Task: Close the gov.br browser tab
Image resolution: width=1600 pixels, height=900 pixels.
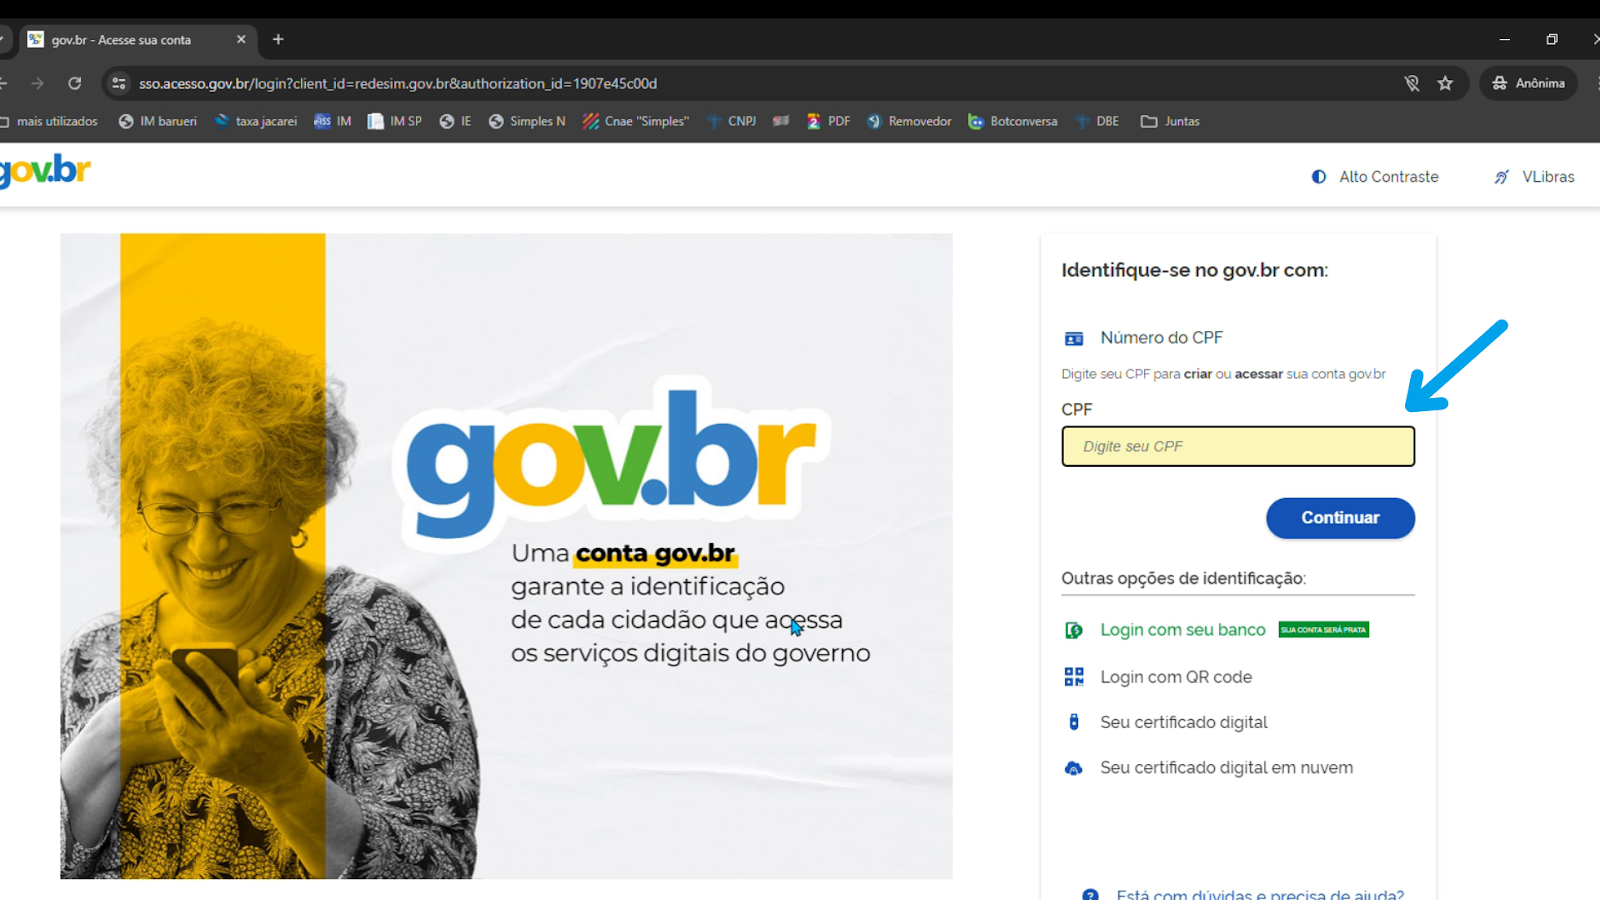Action: tap(241, 39)
